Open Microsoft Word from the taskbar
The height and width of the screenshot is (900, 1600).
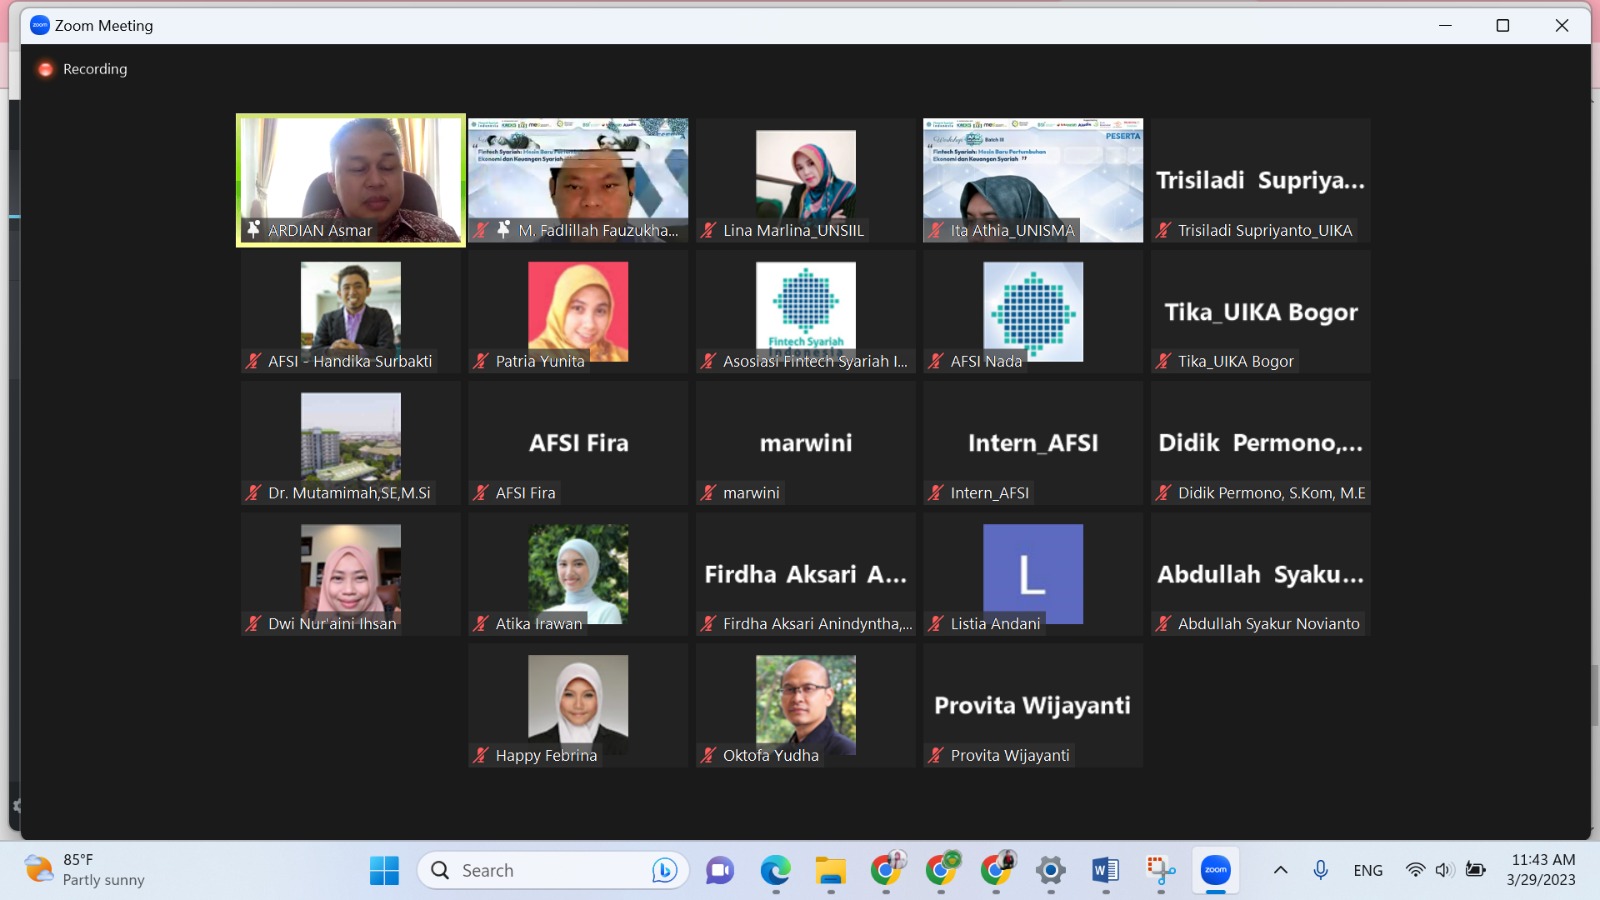click(1105, 870)
